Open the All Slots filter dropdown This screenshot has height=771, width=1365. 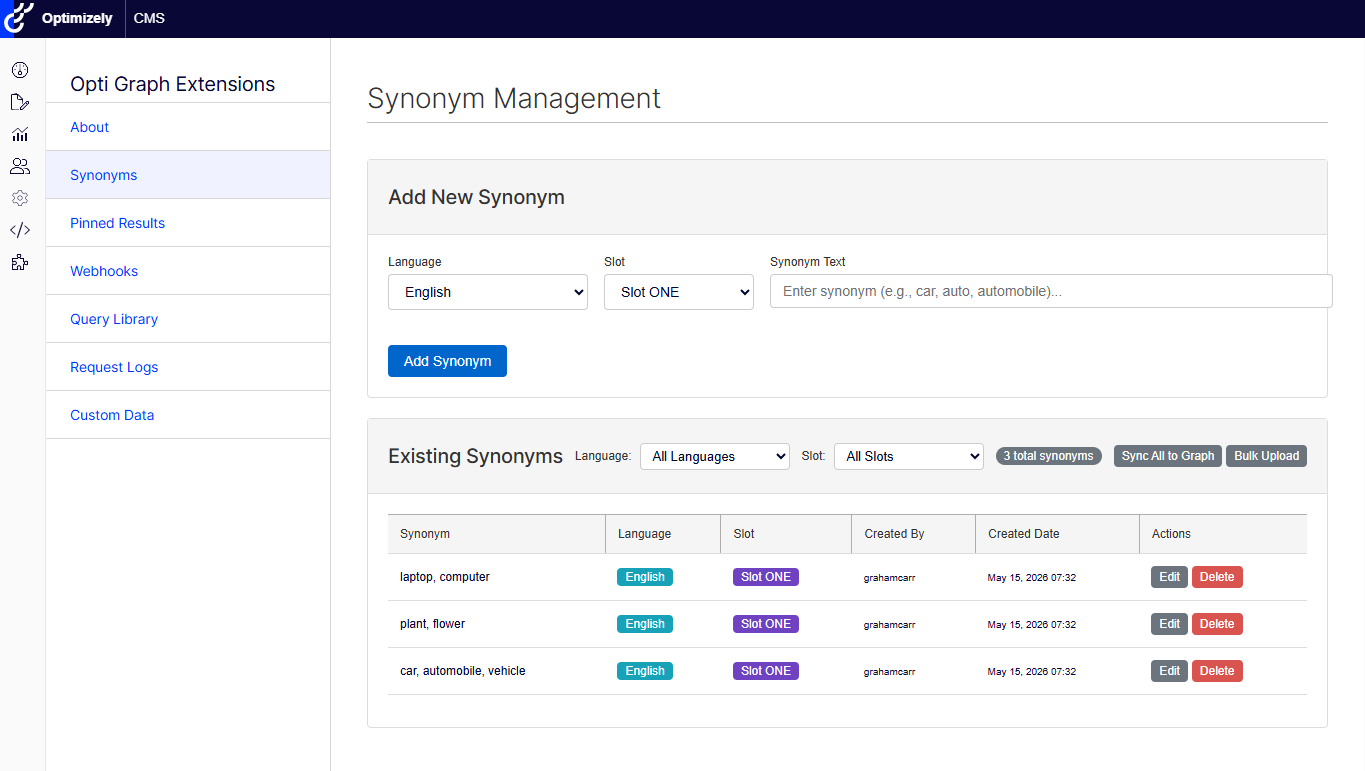pyautogui.click(x=909, y=456)
